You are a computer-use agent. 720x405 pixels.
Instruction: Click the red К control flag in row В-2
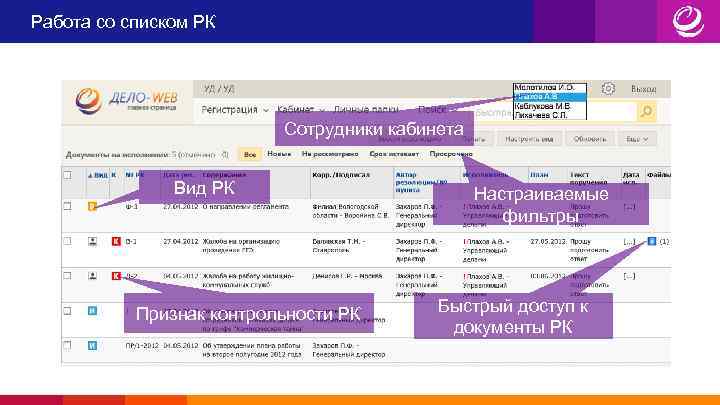click(116, 276)
